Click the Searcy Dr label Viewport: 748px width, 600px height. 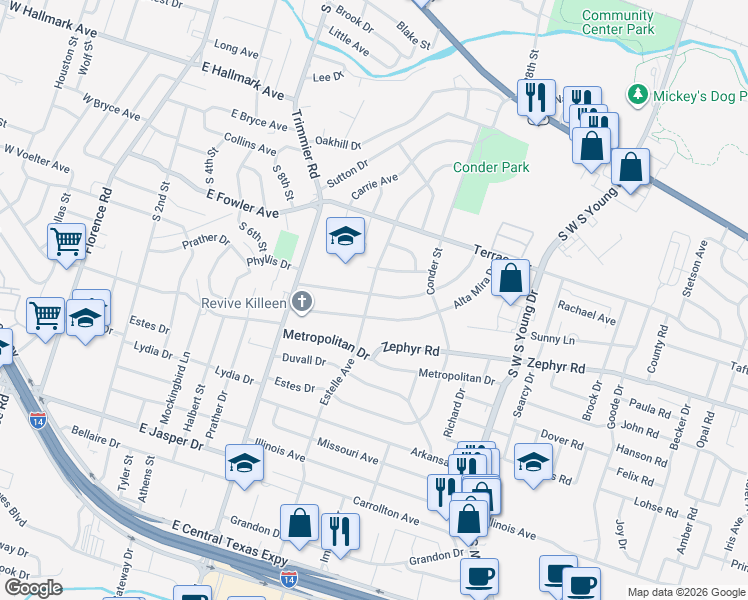[x=524, y=395]
